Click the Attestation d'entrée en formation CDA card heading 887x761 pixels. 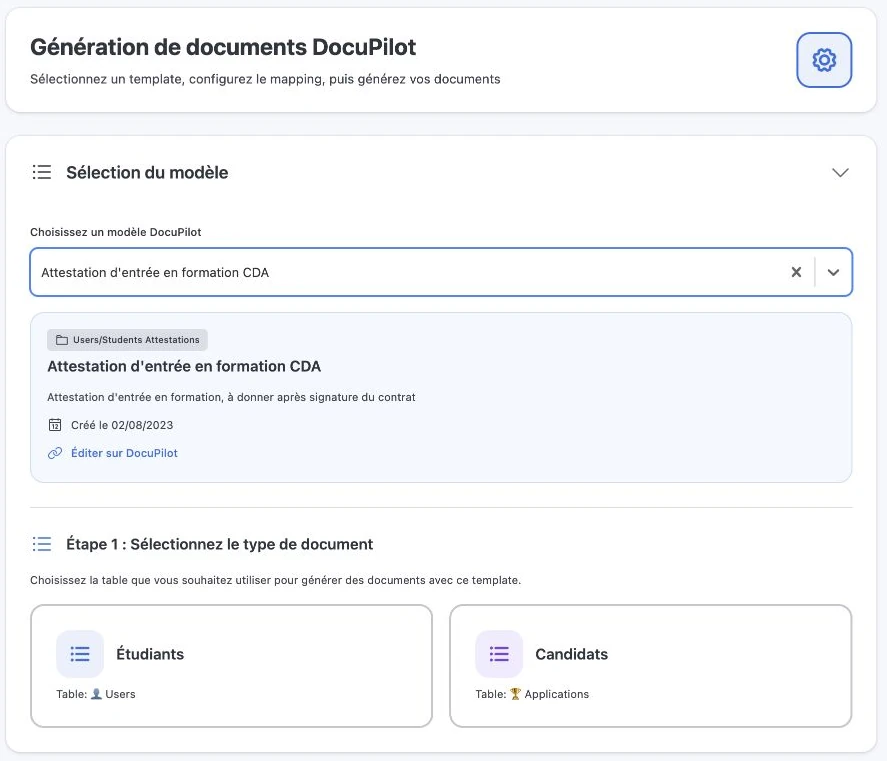point(184,367)
